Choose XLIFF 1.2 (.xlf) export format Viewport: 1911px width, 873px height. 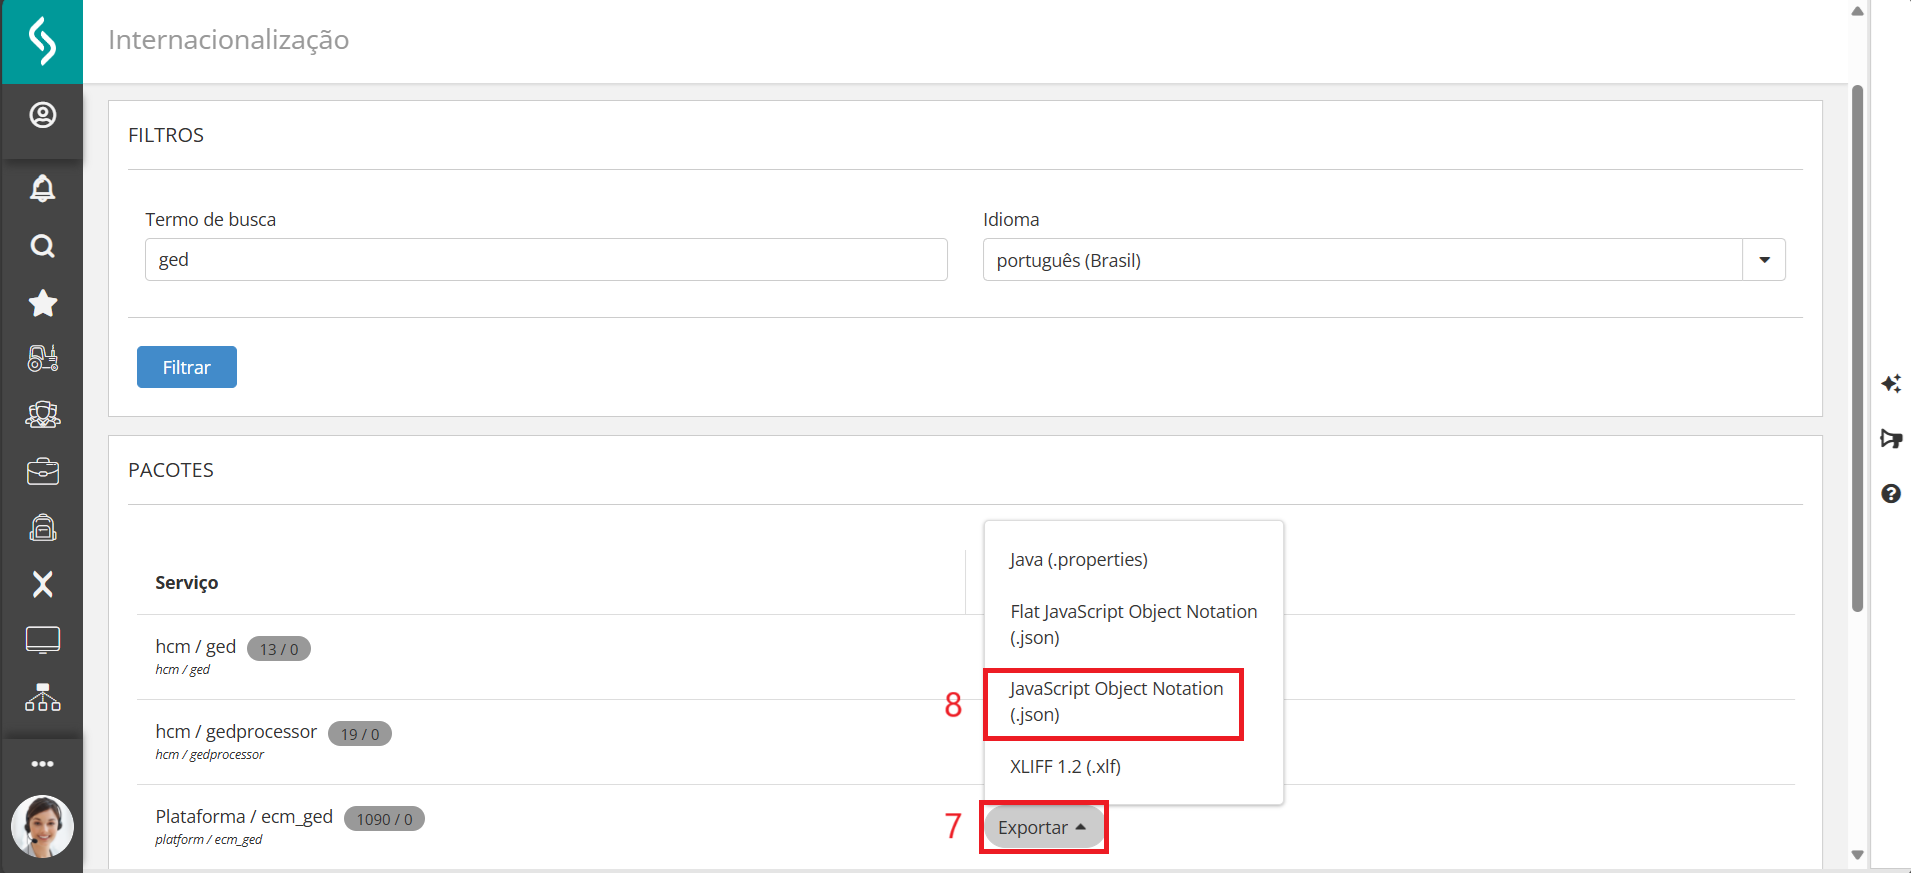(1065, 766)
